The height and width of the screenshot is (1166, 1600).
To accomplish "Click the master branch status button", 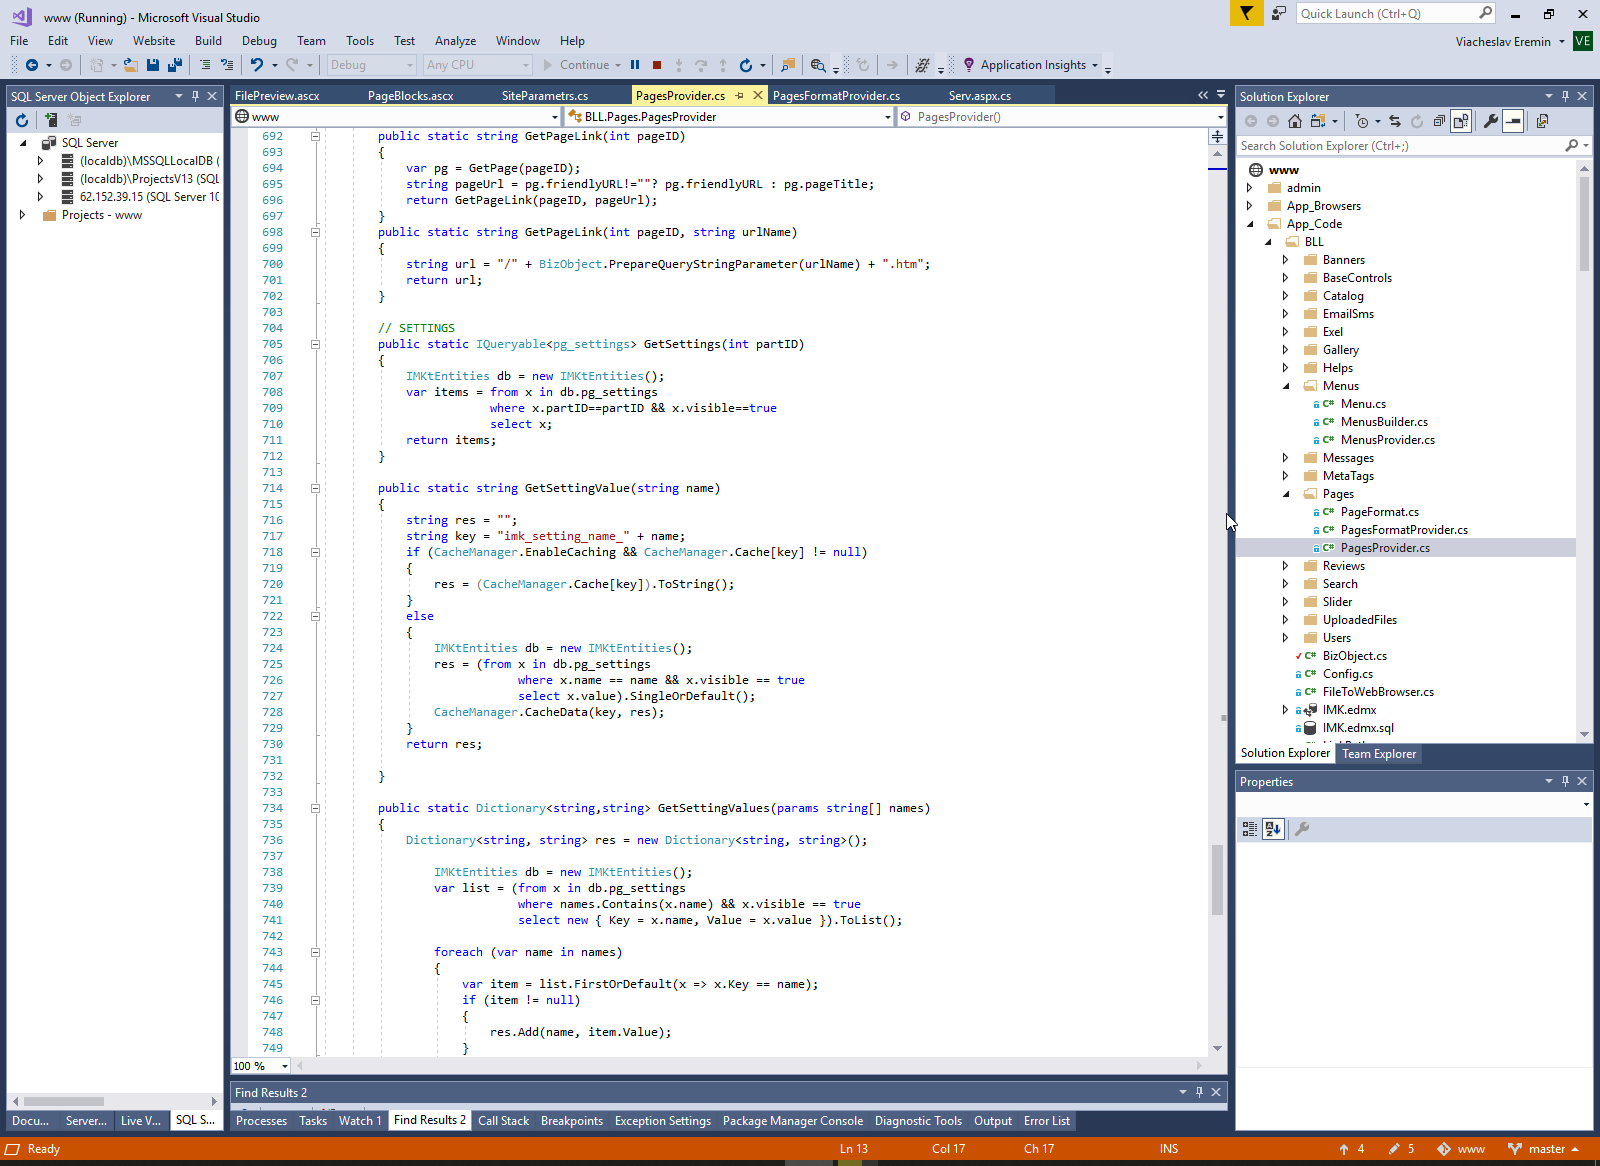I will [x=1544, y=1149].
